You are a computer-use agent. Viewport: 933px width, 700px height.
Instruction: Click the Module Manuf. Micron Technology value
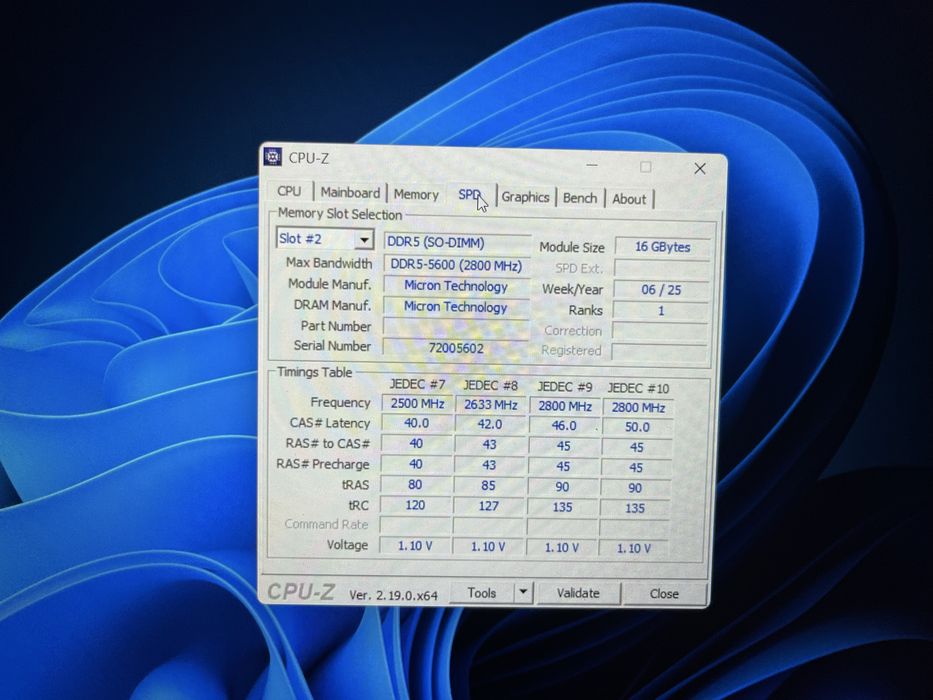pyautogui.click(x=456, y=286)
